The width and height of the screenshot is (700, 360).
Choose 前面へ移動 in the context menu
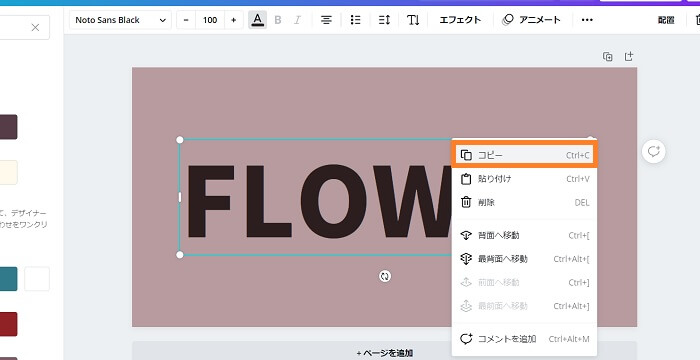[524, 283]
